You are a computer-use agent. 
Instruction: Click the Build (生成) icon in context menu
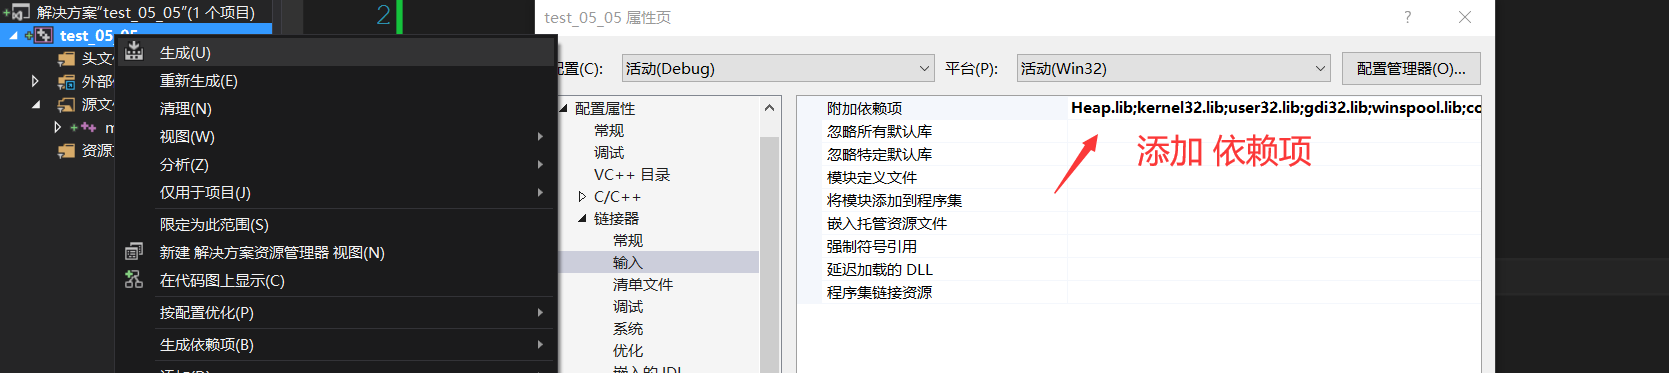pos(134,52)
